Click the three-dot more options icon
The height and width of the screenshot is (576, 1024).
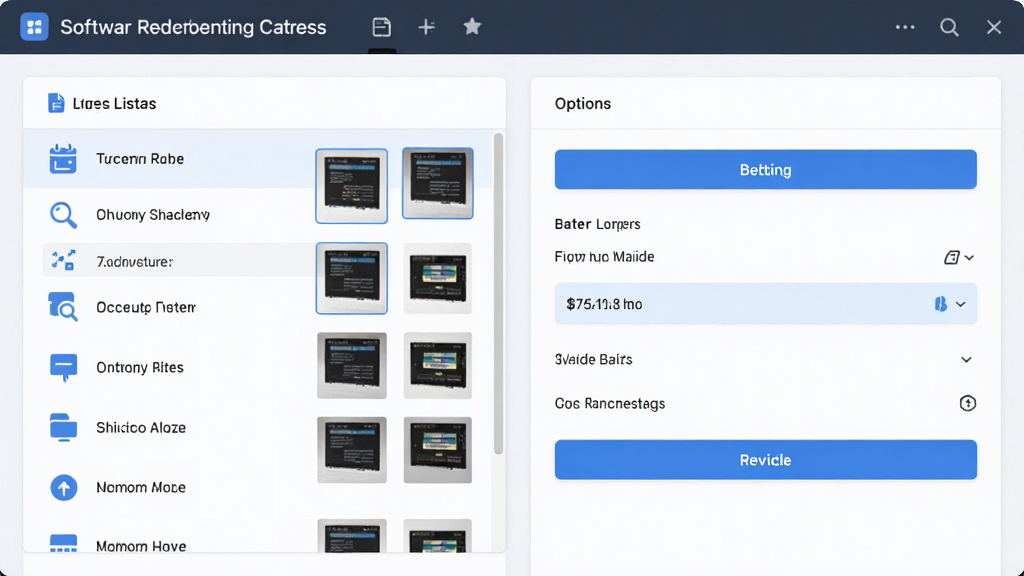click(904, 27)
